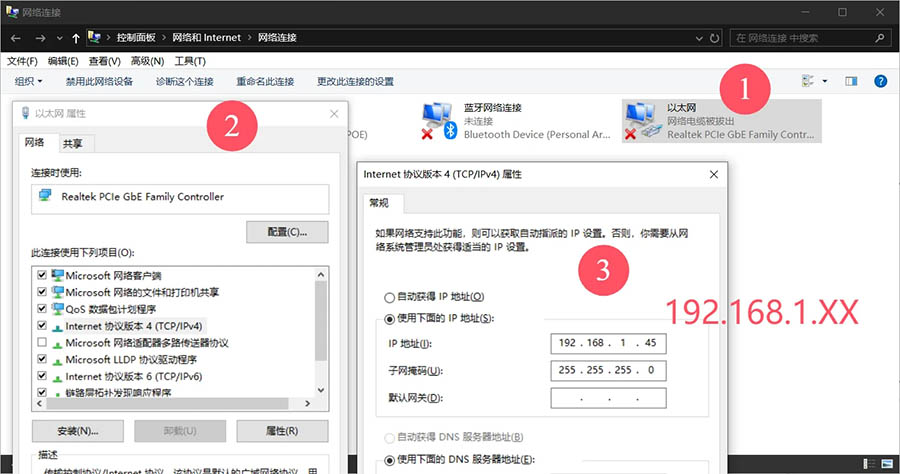Close the 以太网 属性 dialog

pos(334,114)
